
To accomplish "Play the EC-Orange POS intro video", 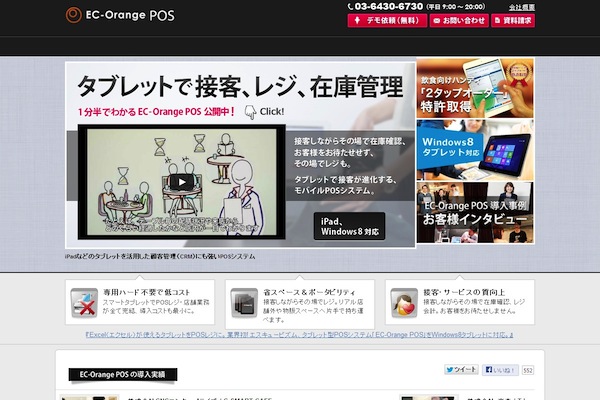I will pyautogui.click(x=182, y=182).
